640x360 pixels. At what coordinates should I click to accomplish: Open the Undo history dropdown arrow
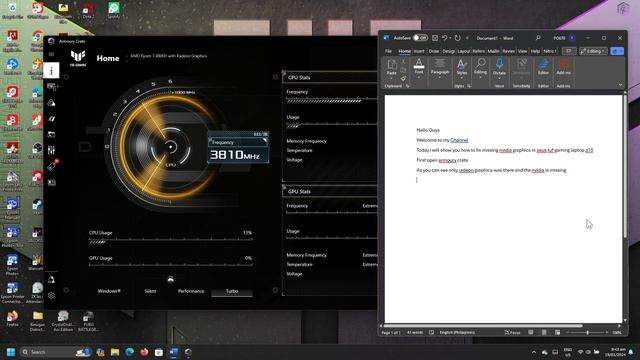pos(450,38)
